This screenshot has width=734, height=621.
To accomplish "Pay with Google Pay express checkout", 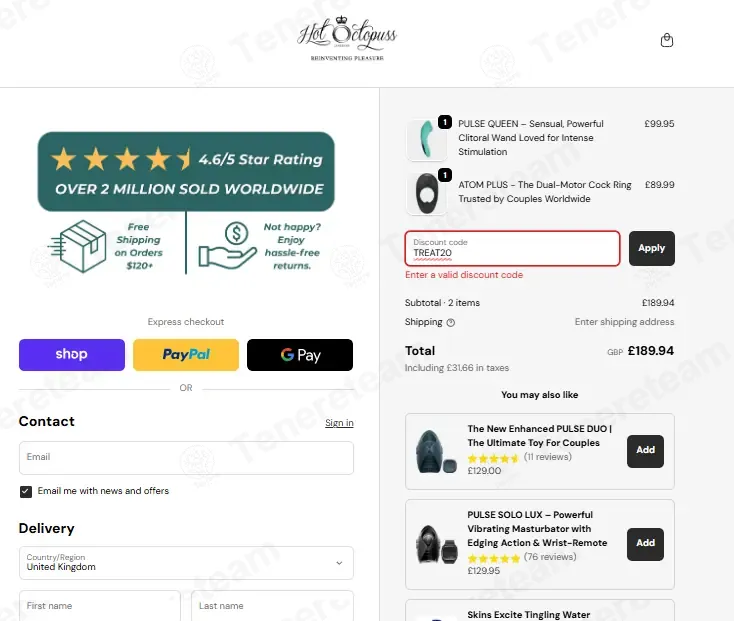I will tap(300, 355).
